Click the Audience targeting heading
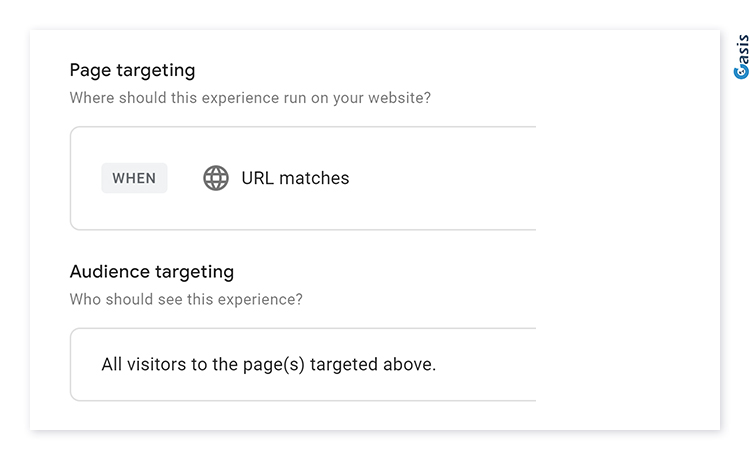 coord(152,272)
